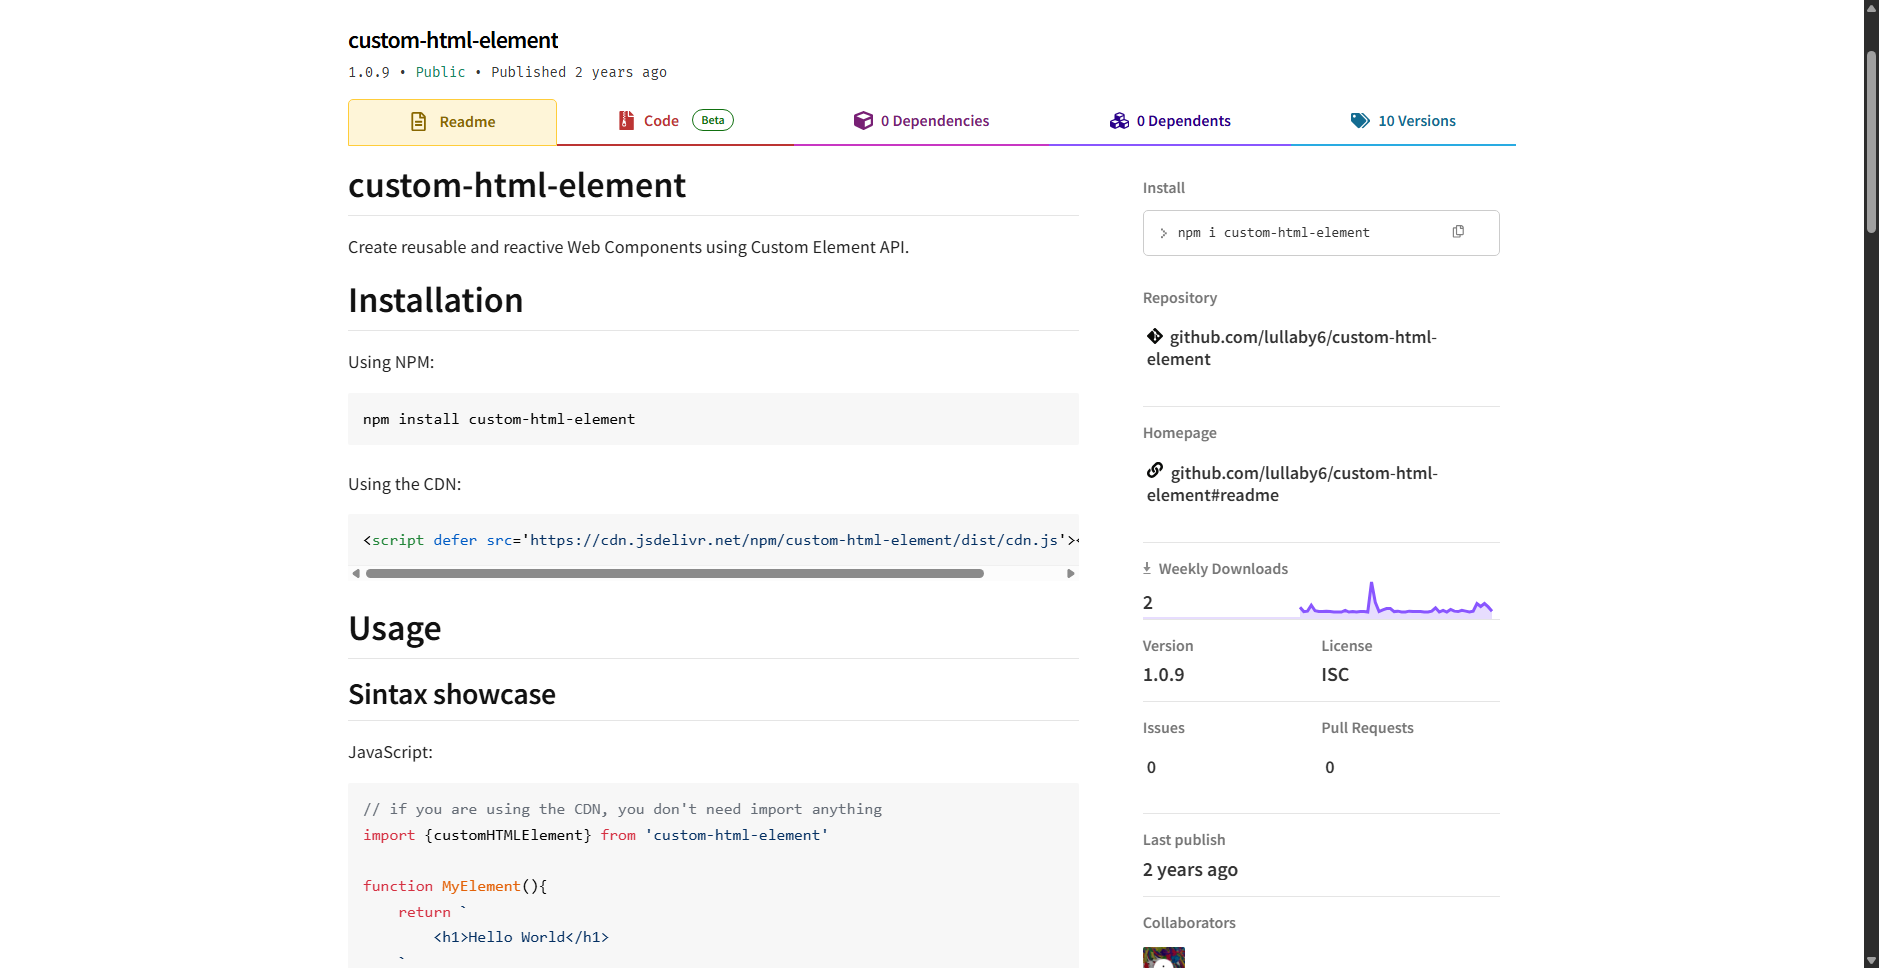
Task: Click the 'Sintax showcase' heading
Action: [x=452, y=694]
